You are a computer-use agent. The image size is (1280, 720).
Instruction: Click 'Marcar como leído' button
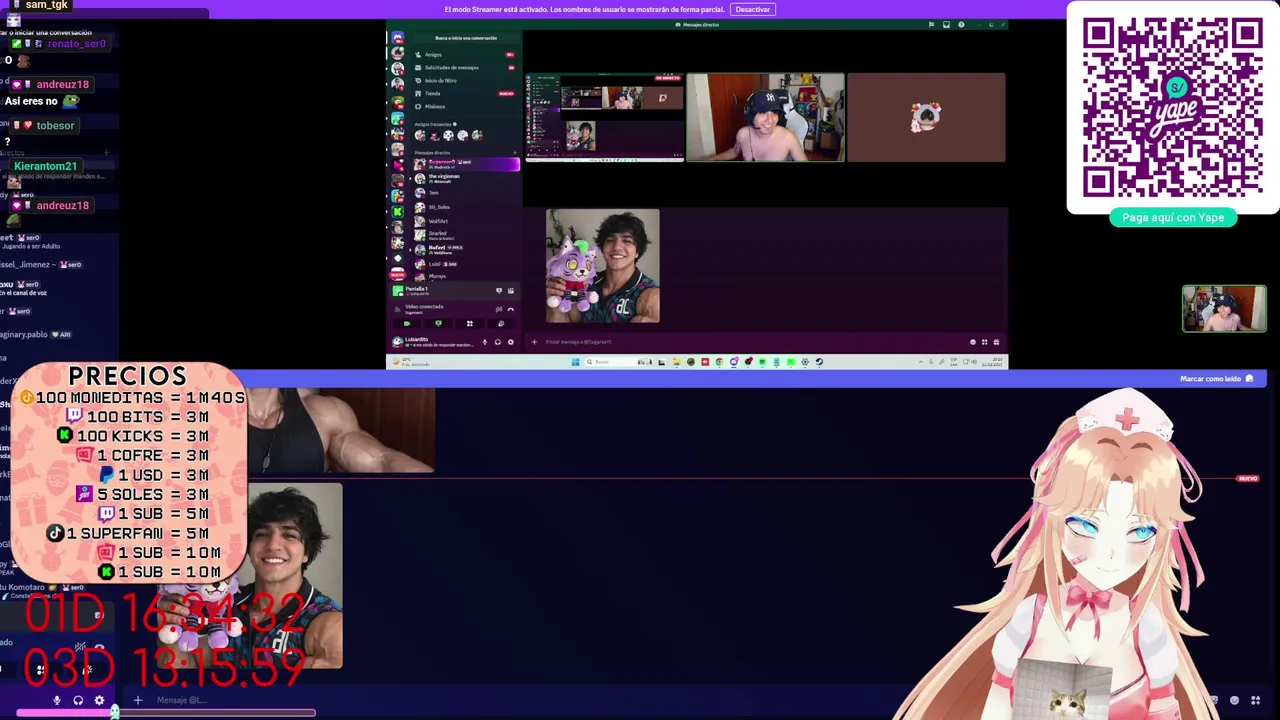pos(1217,379)
